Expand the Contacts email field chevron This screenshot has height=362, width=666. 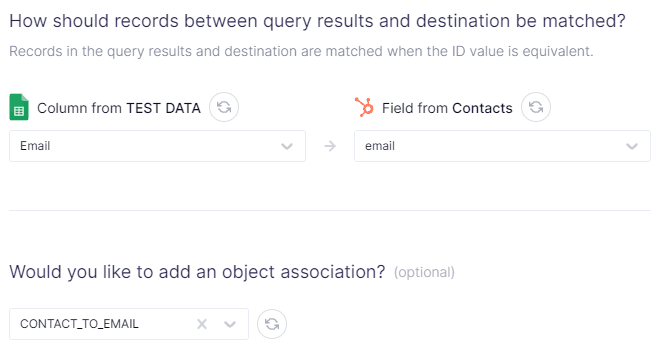(x=632, y=146)
